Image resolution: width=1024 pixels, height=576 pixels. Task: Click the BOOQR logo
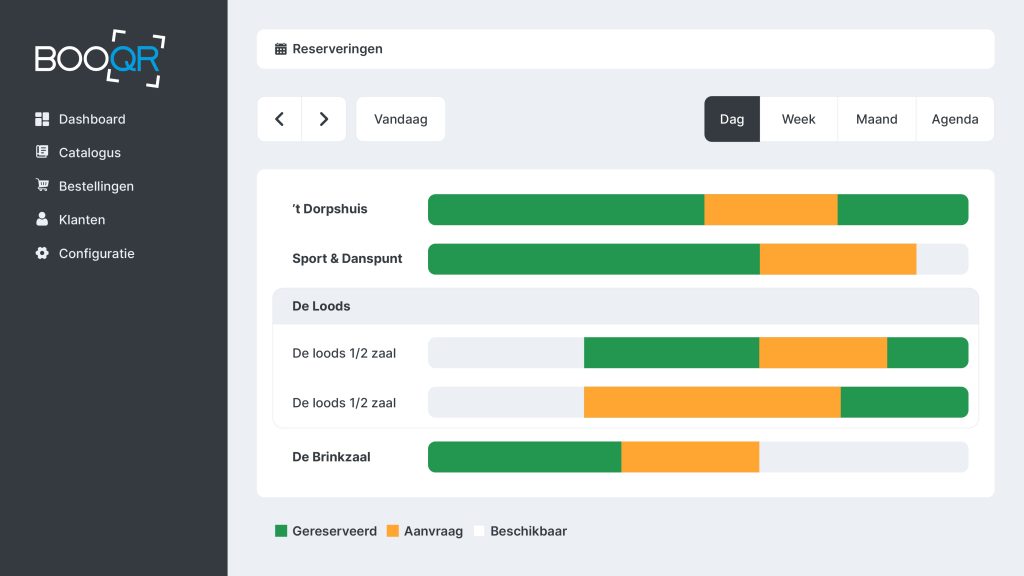99,58
